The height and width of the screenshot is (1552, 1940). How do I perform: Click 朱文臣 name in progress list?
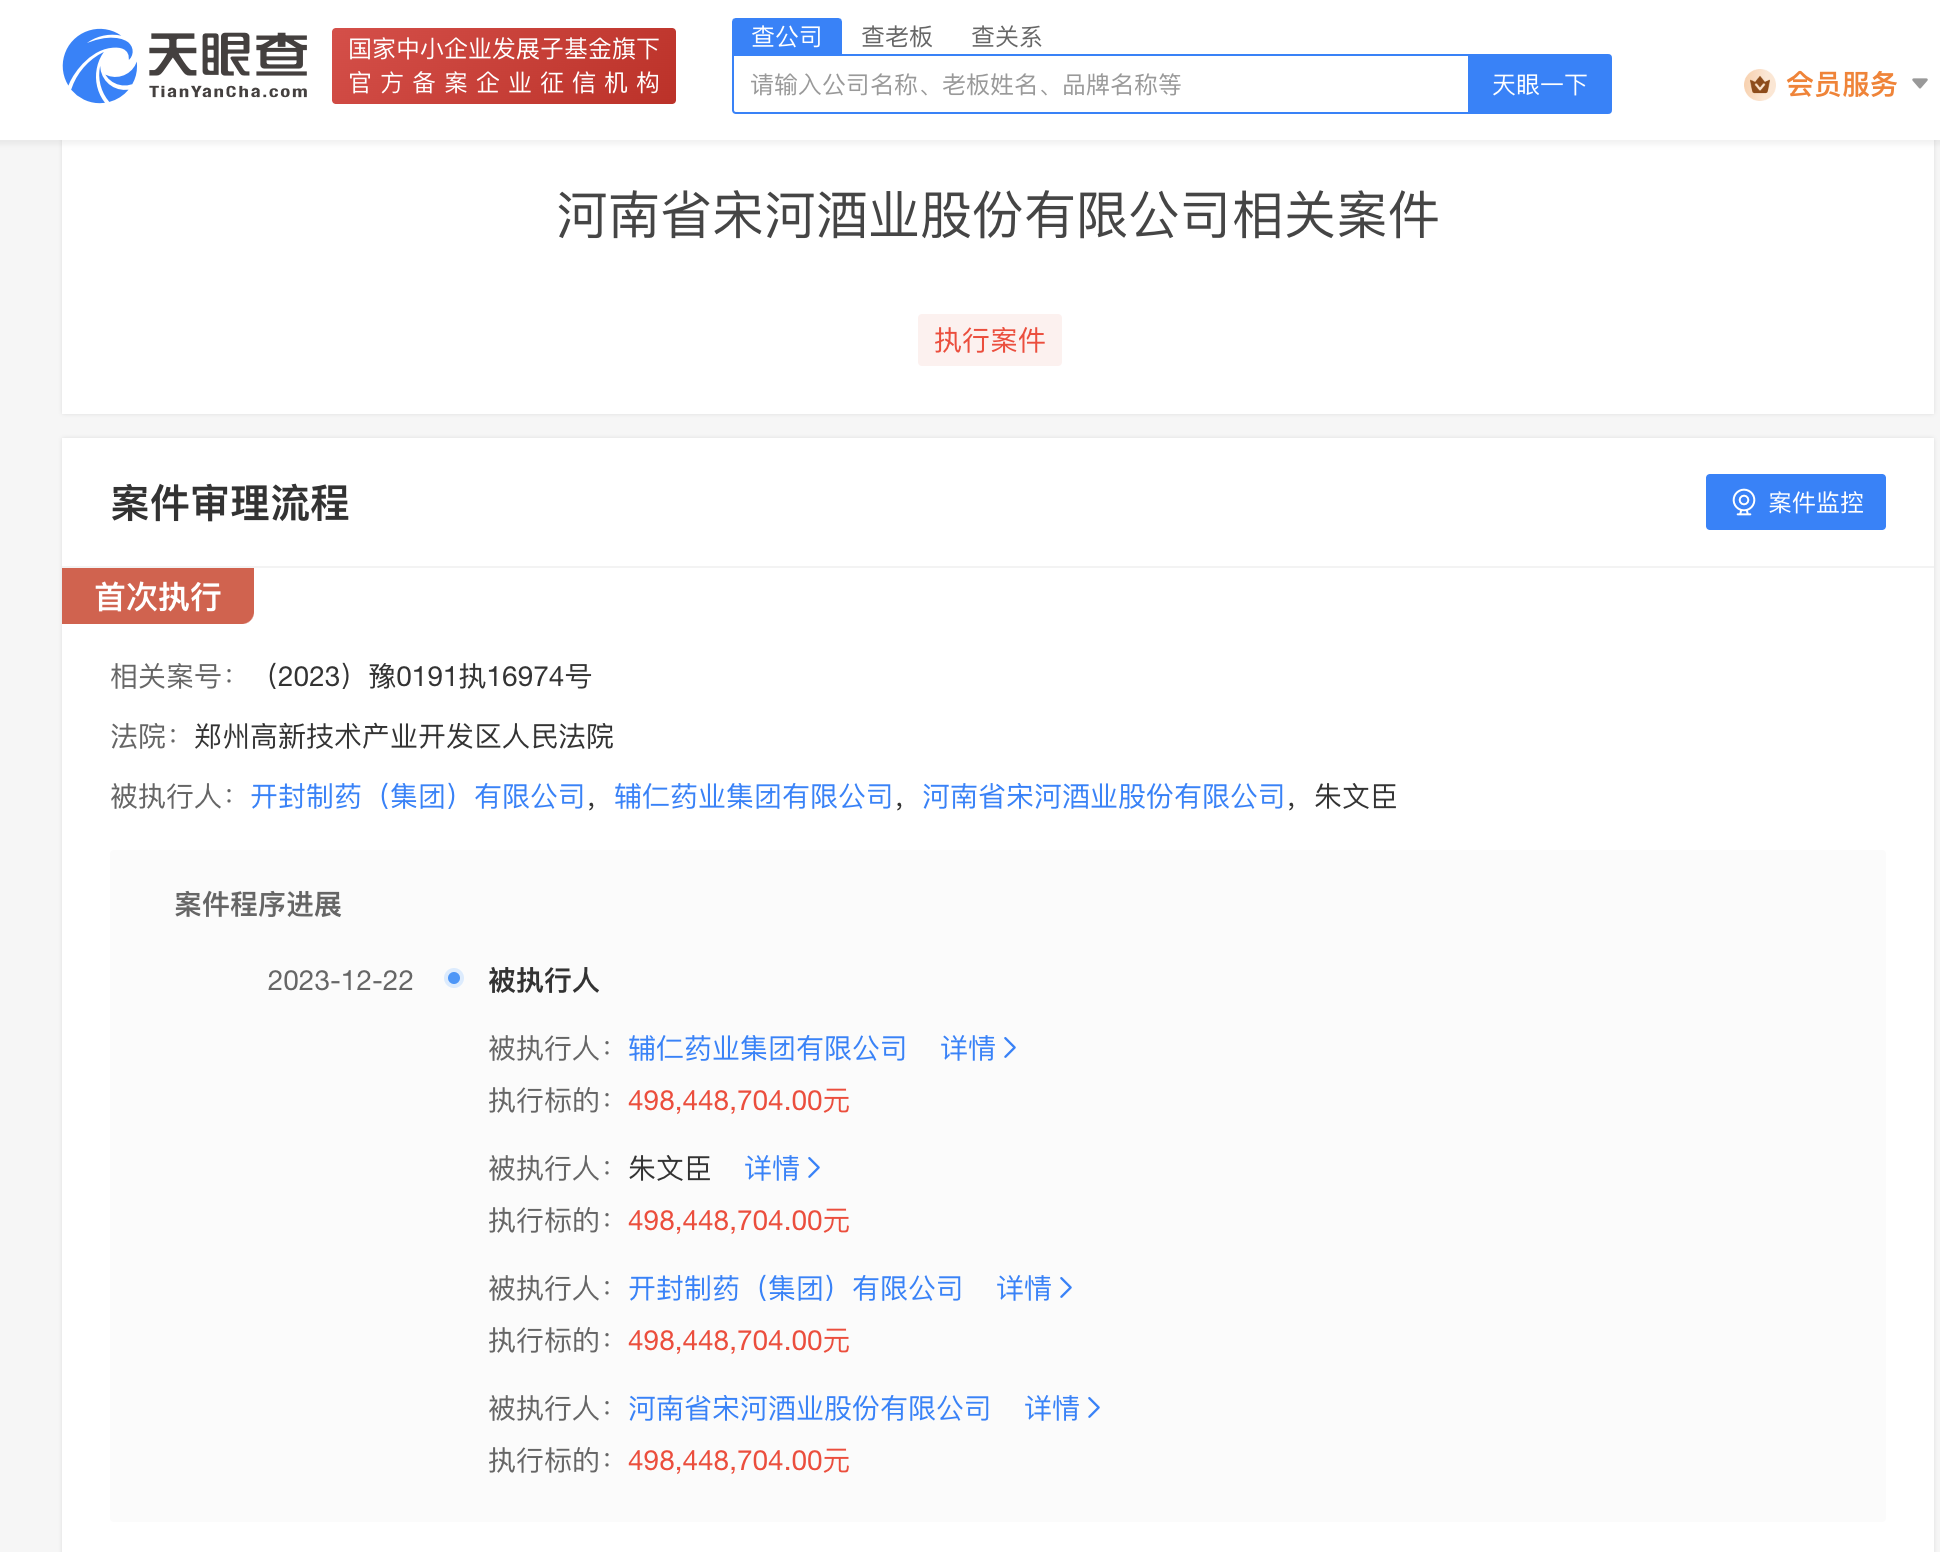coord(670,1168)
